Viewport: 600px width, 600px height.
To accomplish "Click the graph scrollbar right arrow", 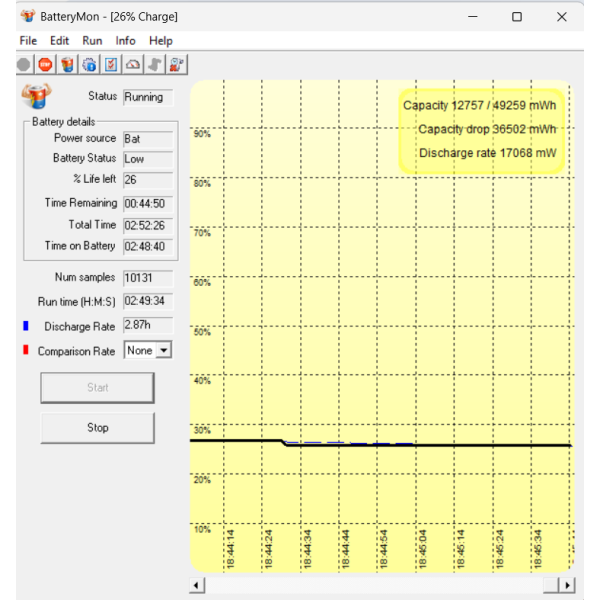I will tap(567, 585).
